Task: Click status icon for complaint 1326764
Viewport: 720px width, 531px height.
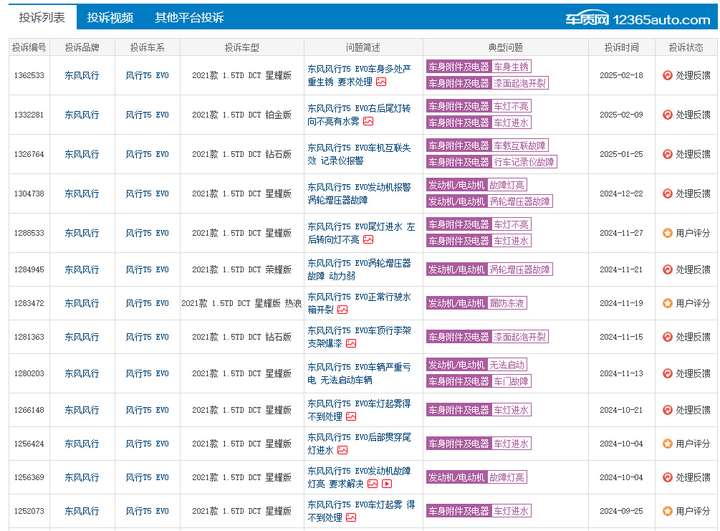Action: pos(668,154)
